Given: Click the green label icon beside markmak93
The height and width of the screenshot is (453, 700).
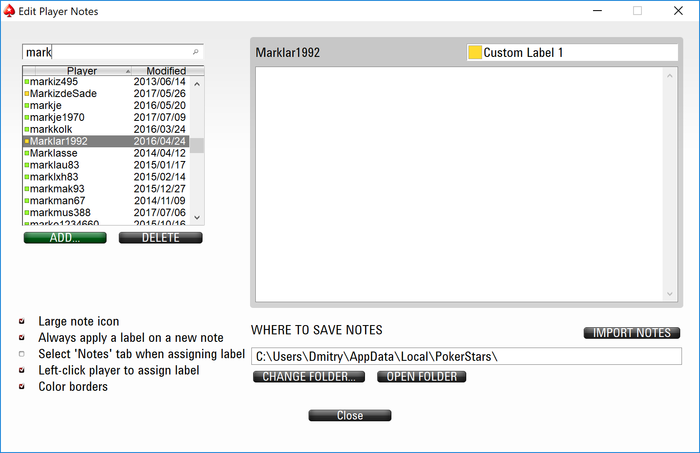Looking at the screenshot, I should pos(27,189).
